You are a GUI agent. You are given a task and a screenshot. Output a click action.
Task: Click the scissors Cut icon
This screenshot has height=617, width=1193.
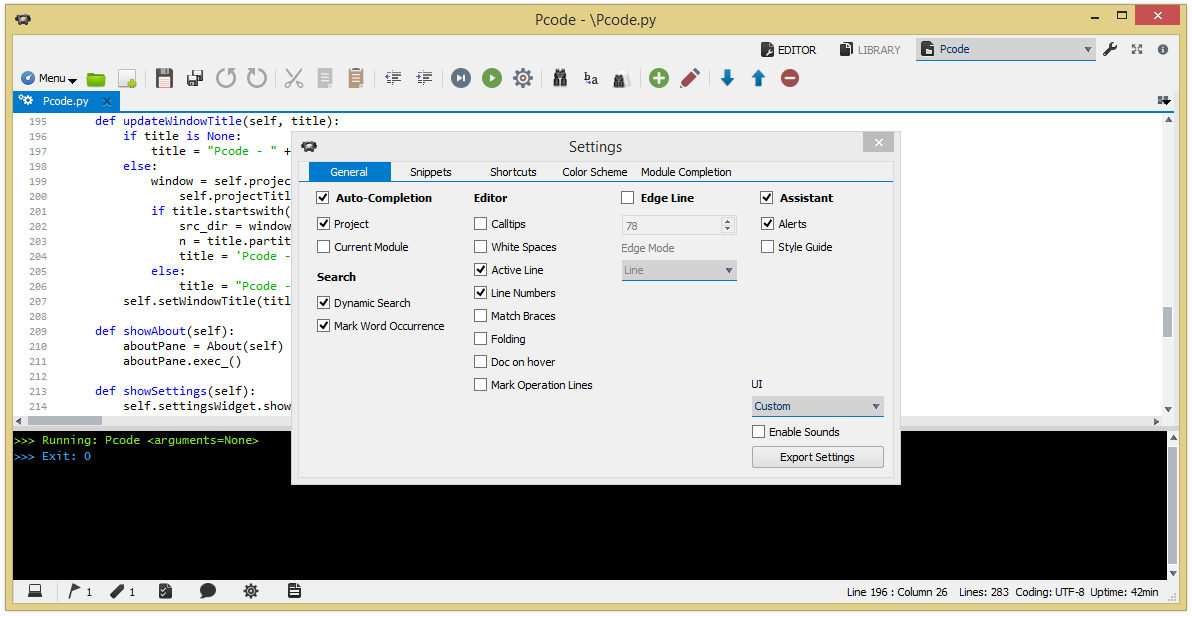(x=294, y=78)
